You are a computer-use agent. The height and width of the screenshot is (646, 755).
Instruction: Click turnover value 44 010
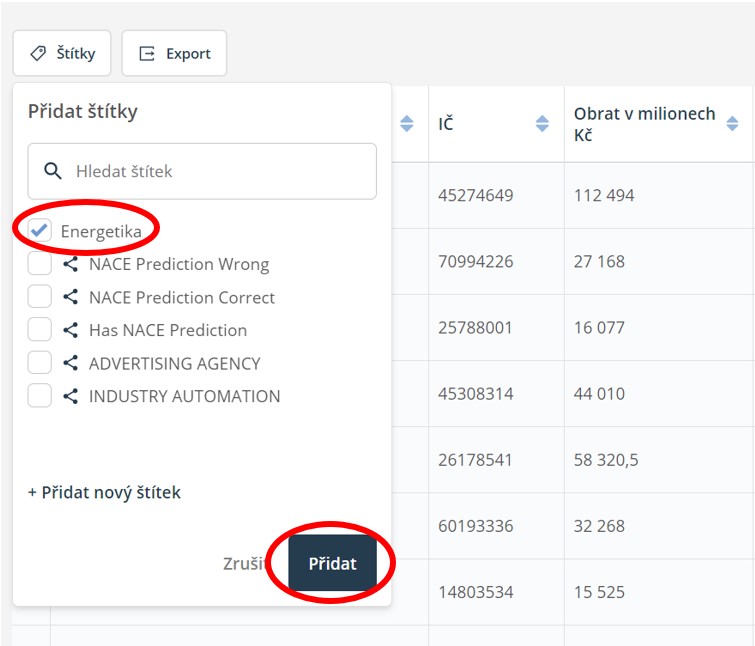(599, 394)
